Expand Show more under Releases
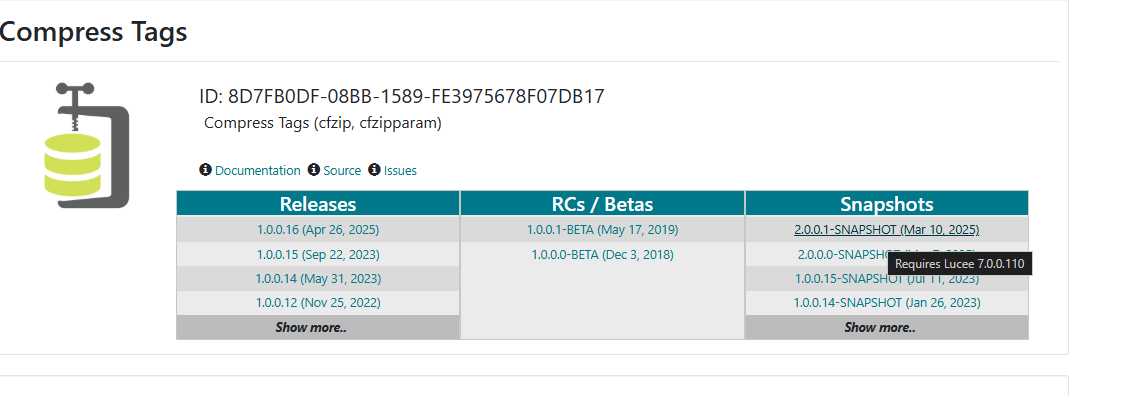 (311, 327)
